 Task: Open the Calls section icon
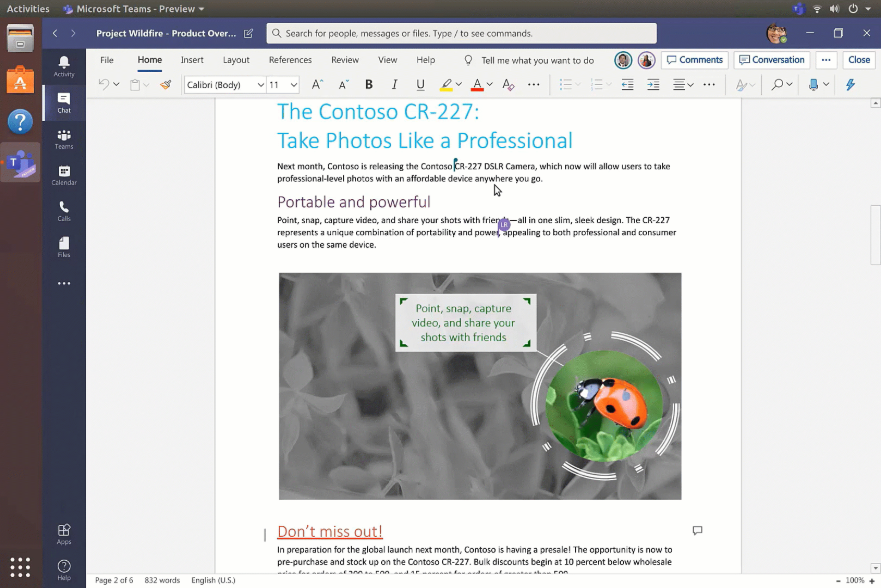pyautogui.click(x=64, y=211)
